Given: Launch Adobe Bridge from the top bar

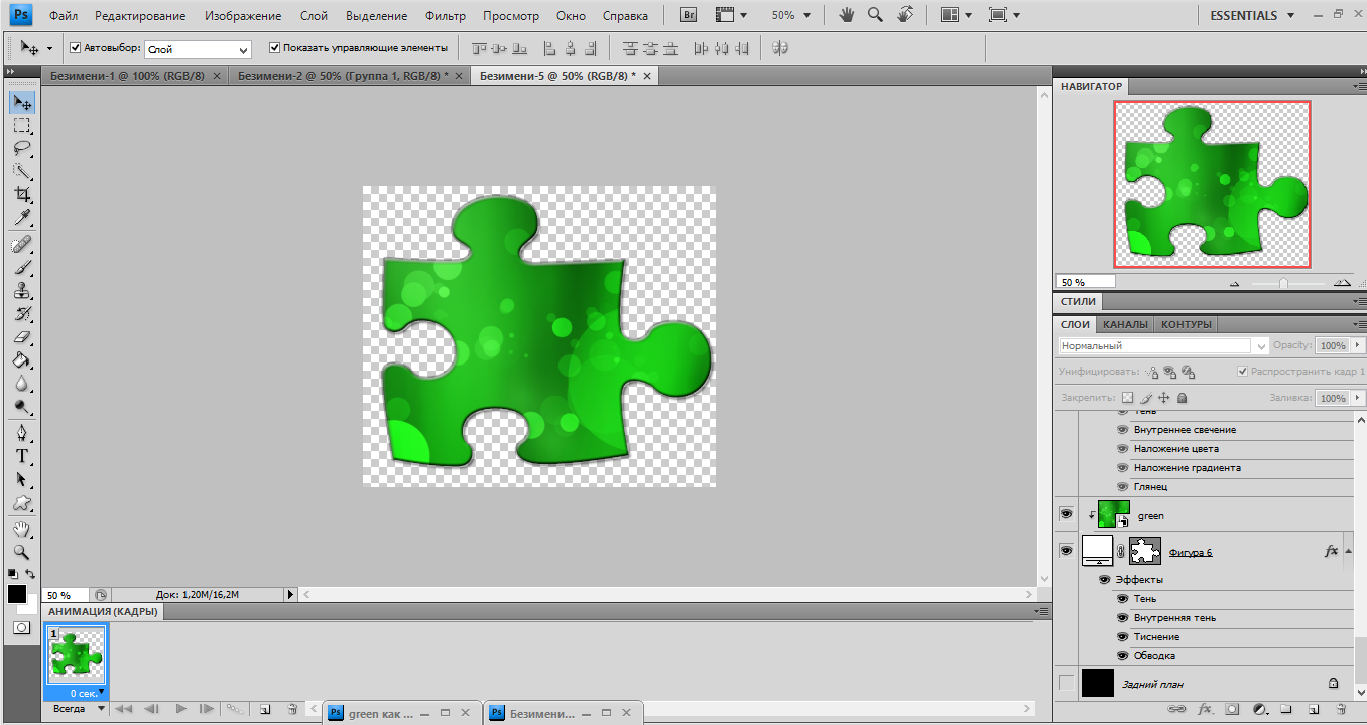Looking at the screenshot, I should pyautogui.click(x=688, y=15).
